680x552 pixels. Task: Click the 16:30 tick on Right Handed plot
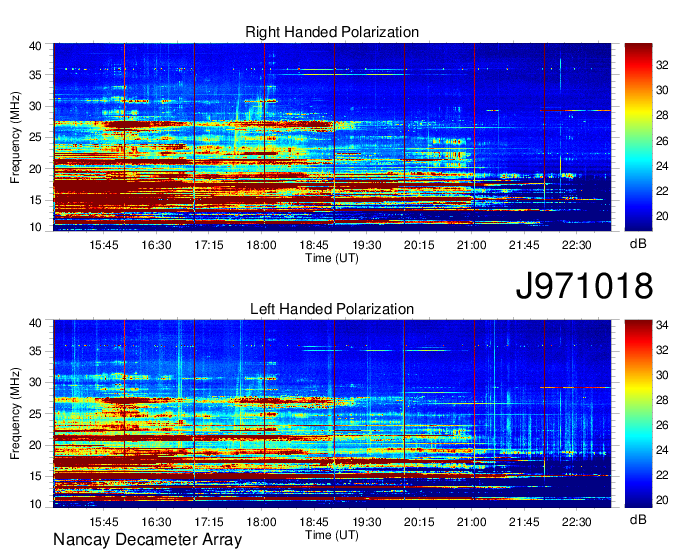[x=156, y=245]
